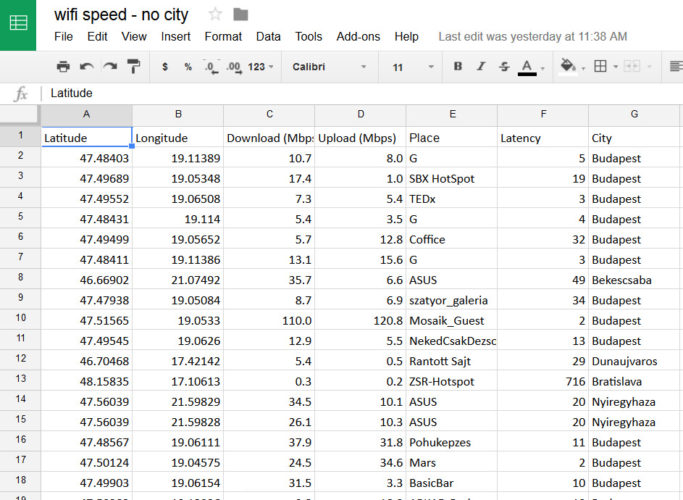Screen dimensions: 683x500
Task: Format as percent
Action: pyautogui.click(x=188, y=67)
